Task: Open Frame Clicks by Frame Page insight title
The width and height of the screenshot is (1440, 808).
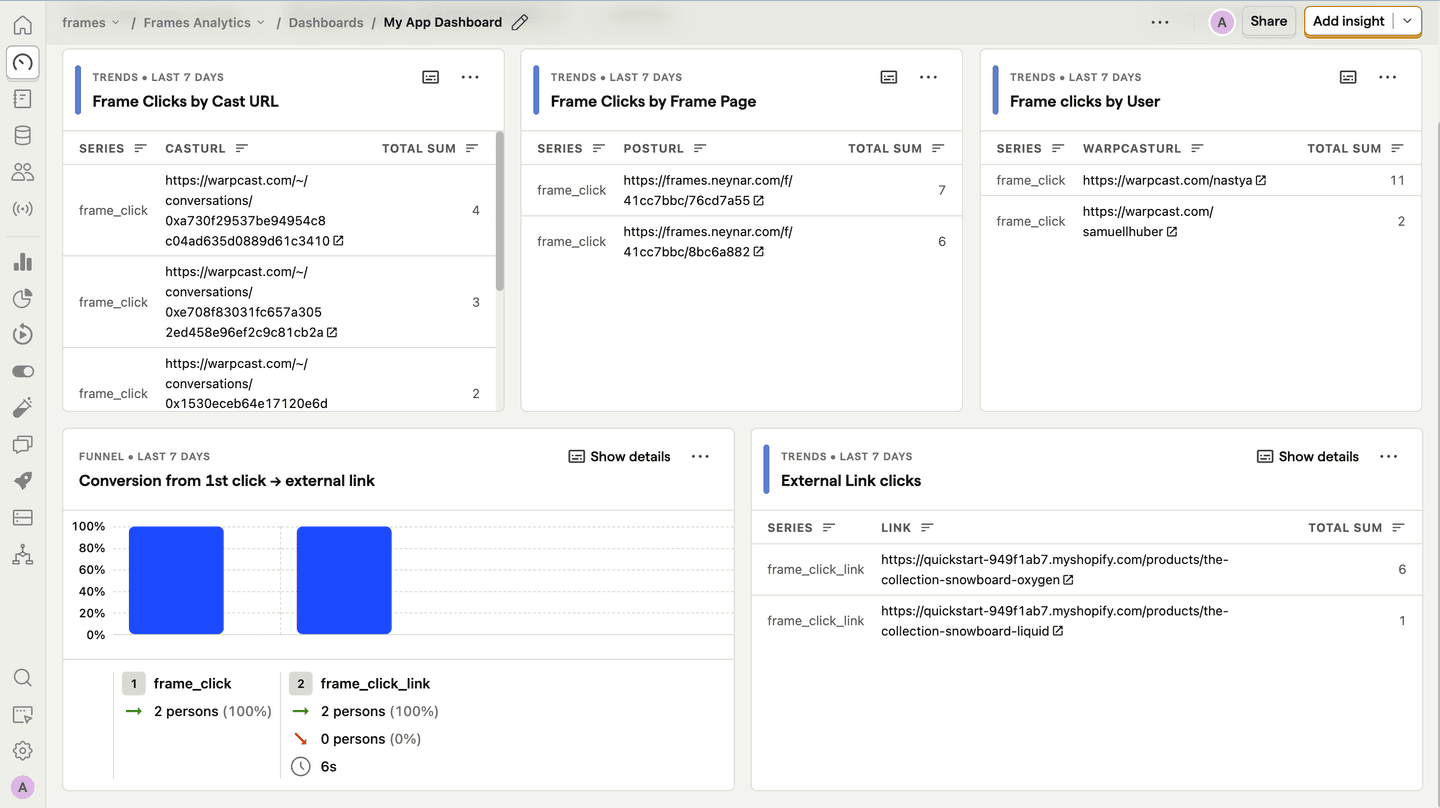Action: click(653, 101)
